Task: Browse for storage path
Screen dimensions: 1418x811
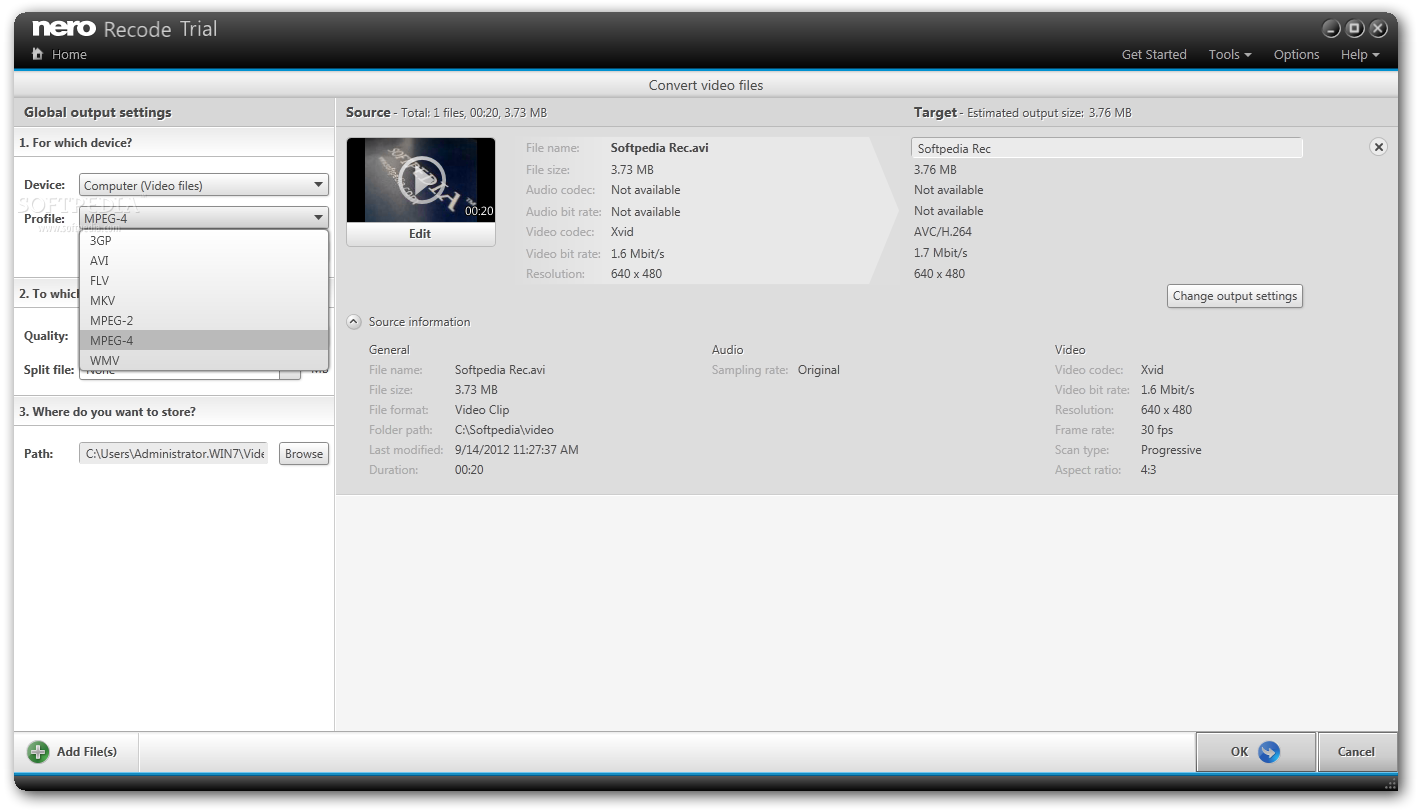Action: tap(304, 454)
